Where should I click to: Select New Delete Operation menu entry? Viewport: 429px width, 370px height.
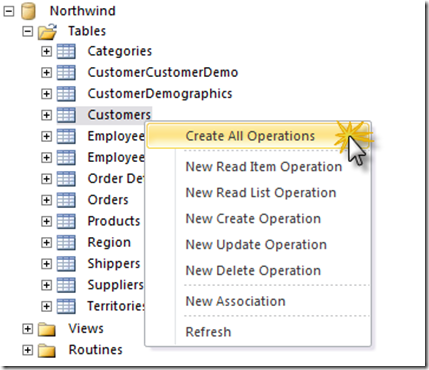tap(253, 270)
